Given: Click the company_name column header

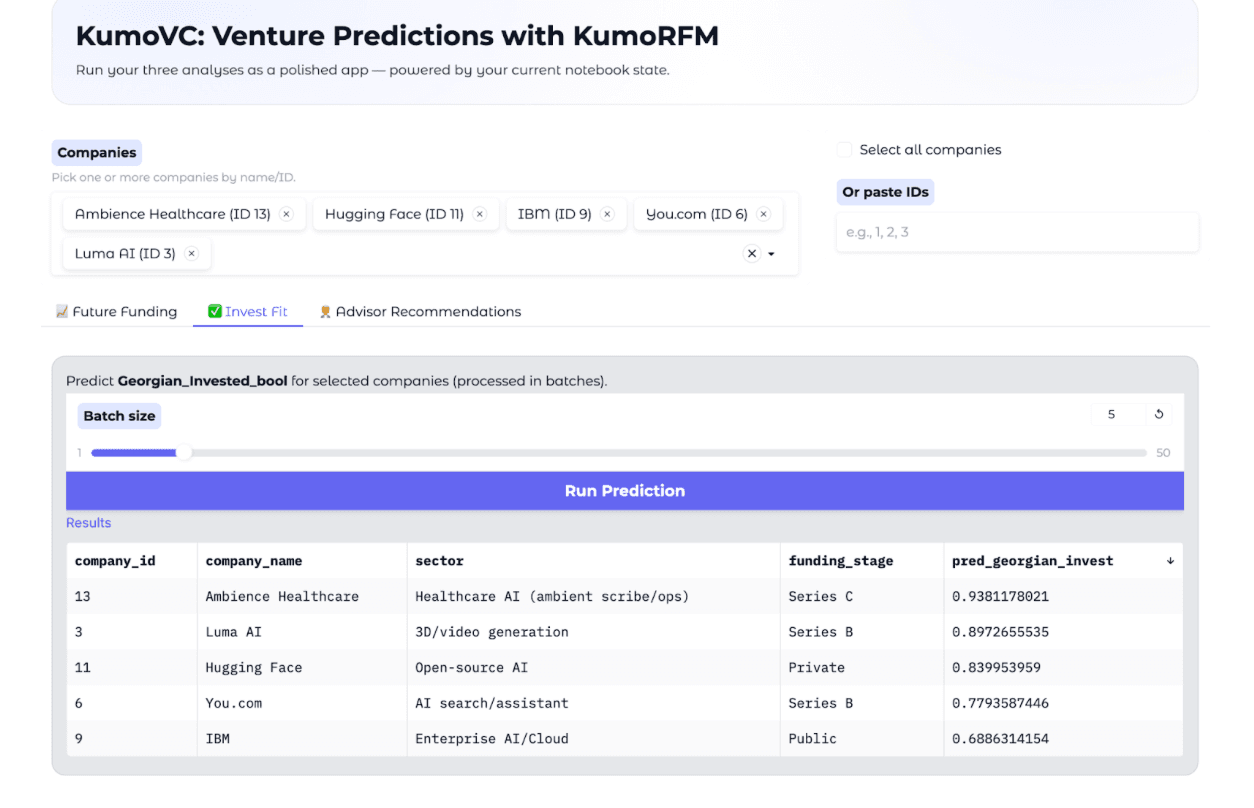Looking at the screenshot, I should 254,561.
